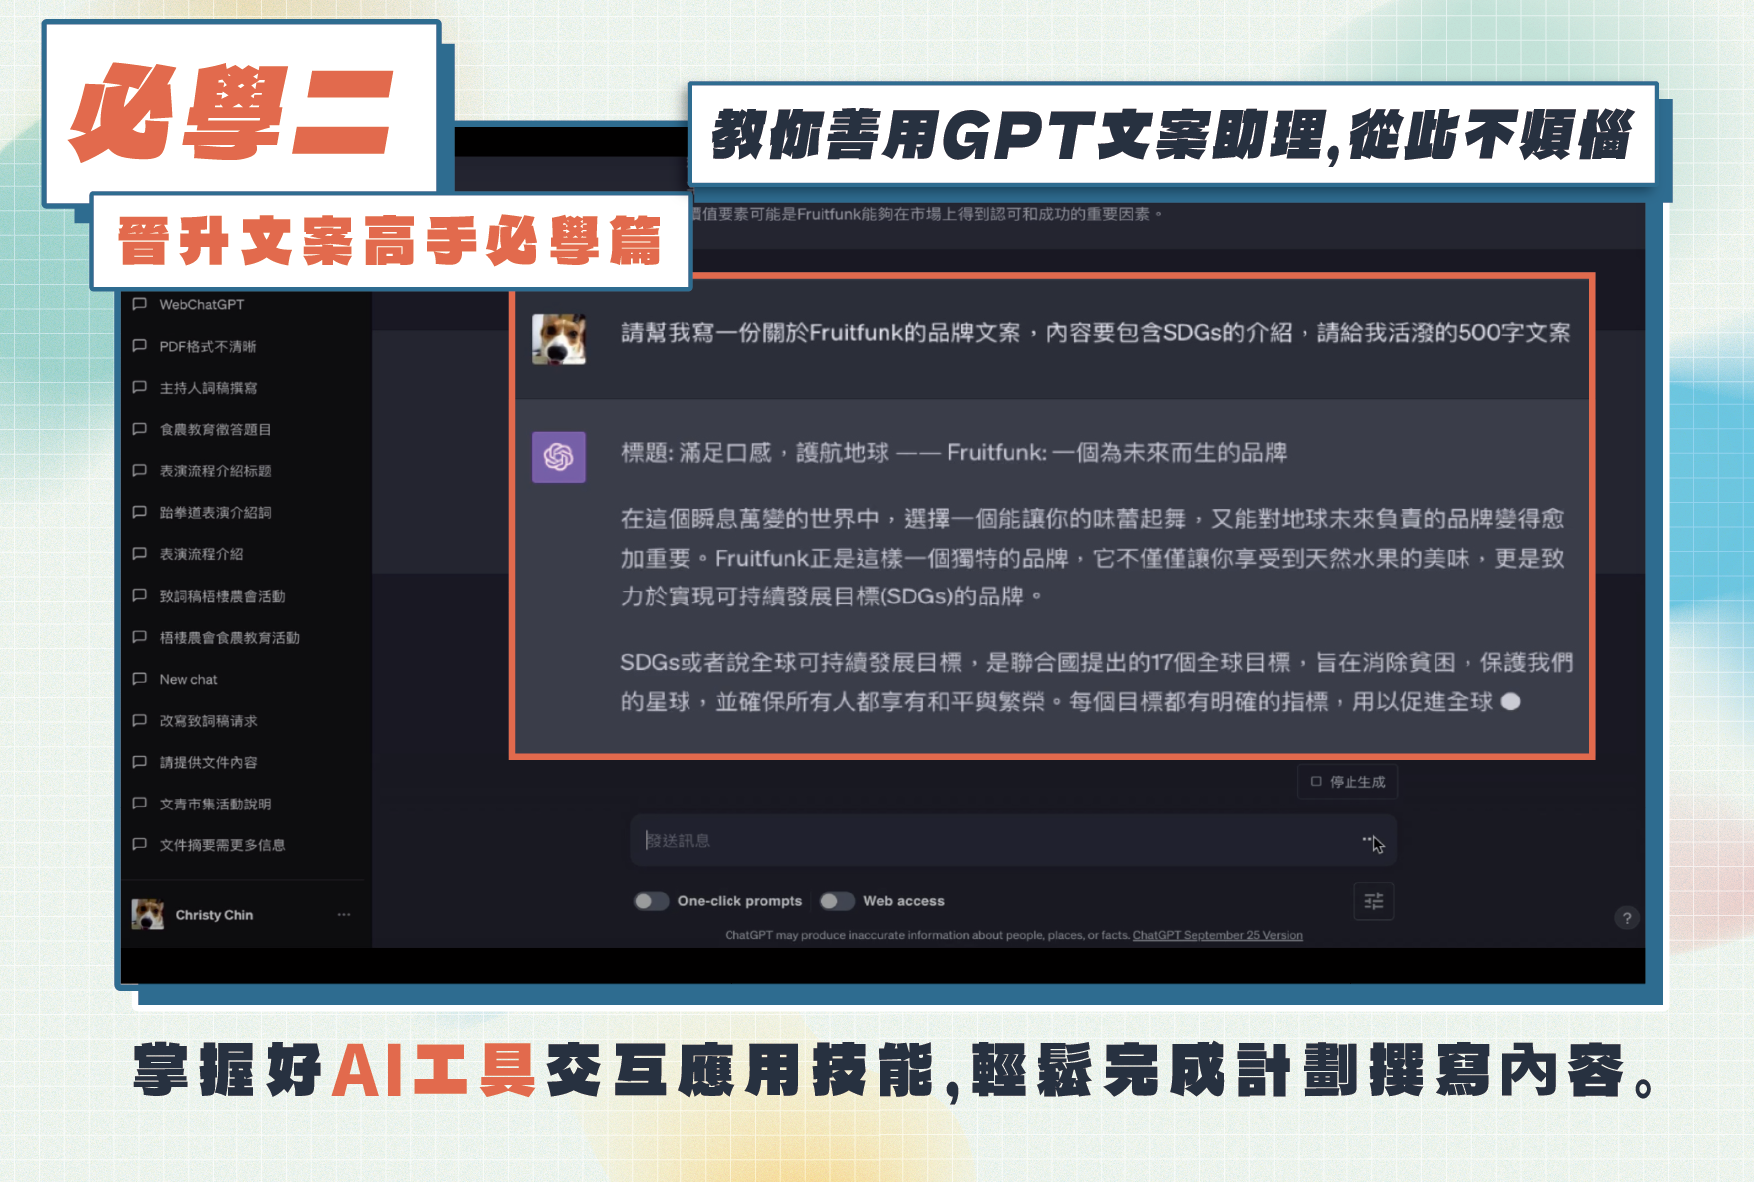Open the three-dot menu beside Christy Chin
This screenshot has width=1754, height=1182.
tap(344, 914)
